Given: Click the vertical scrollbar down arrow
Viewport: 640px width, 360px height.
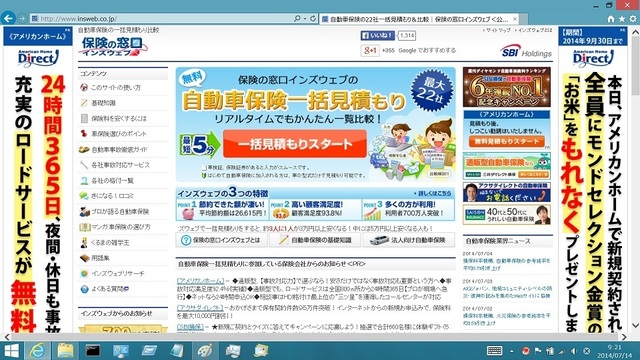Looking at the screenshot, I should [635, 326].
